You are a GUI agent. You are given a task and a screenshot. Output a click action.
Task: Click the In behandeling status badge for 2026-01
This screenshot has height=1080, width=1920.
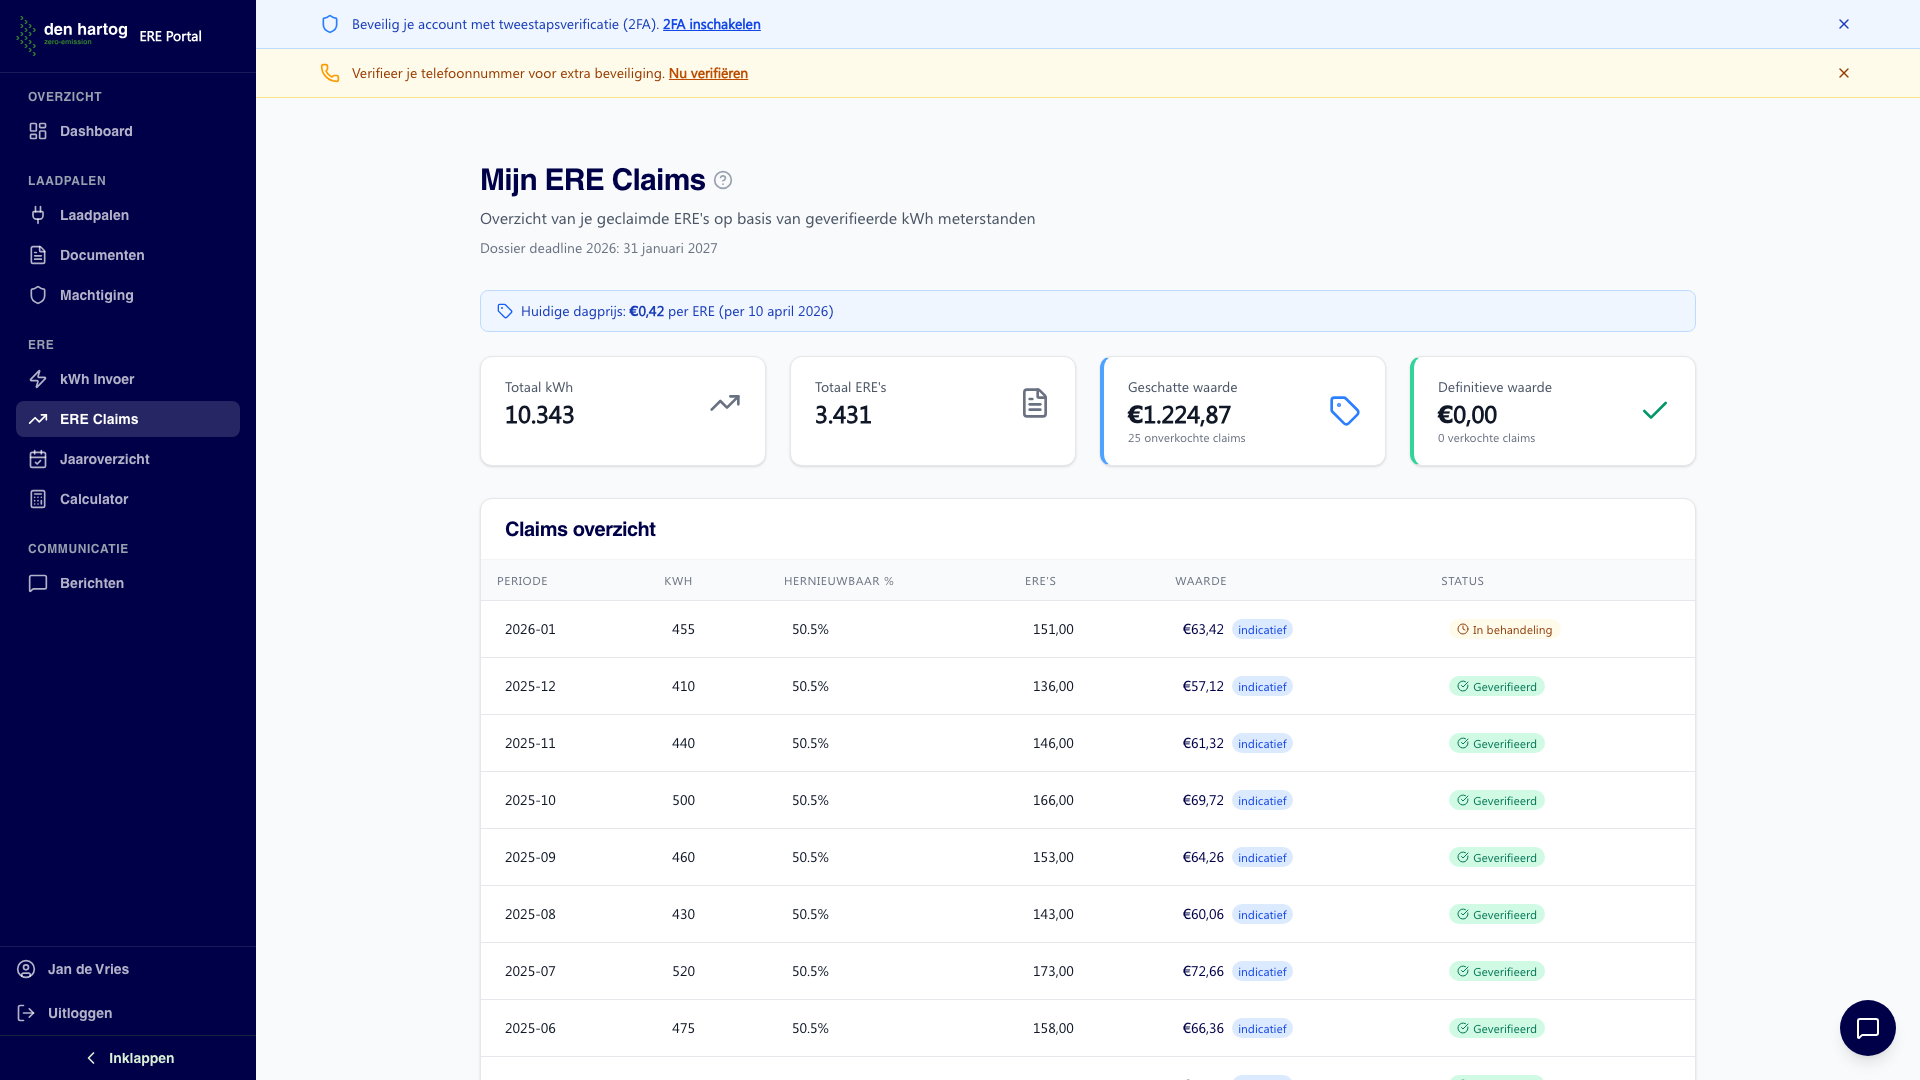(1505, 630)
